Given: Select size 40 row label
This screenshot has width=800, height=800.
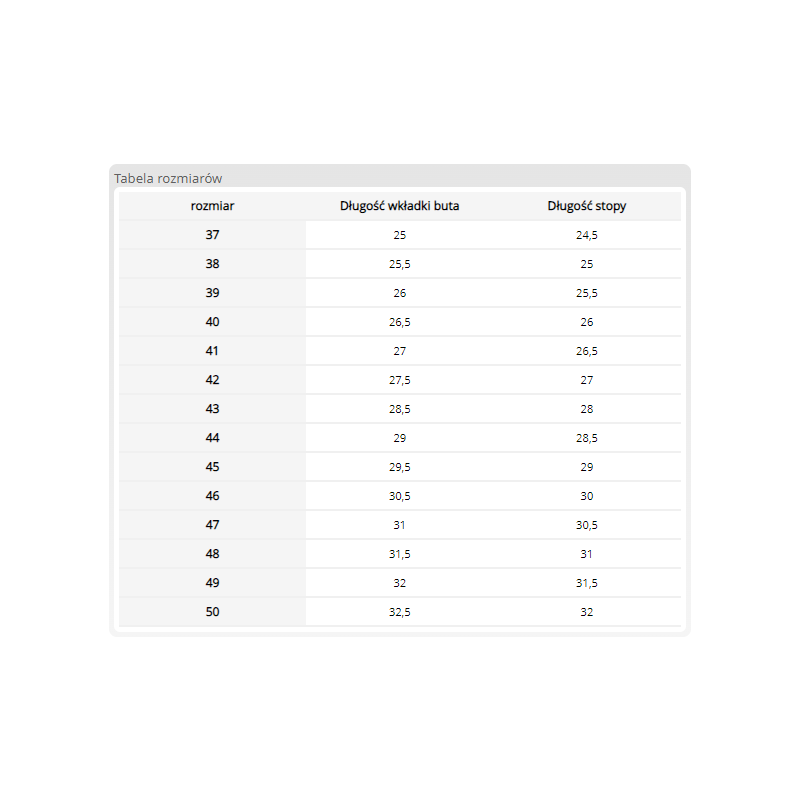Looking at the screenshot, I should click(213, 322).
